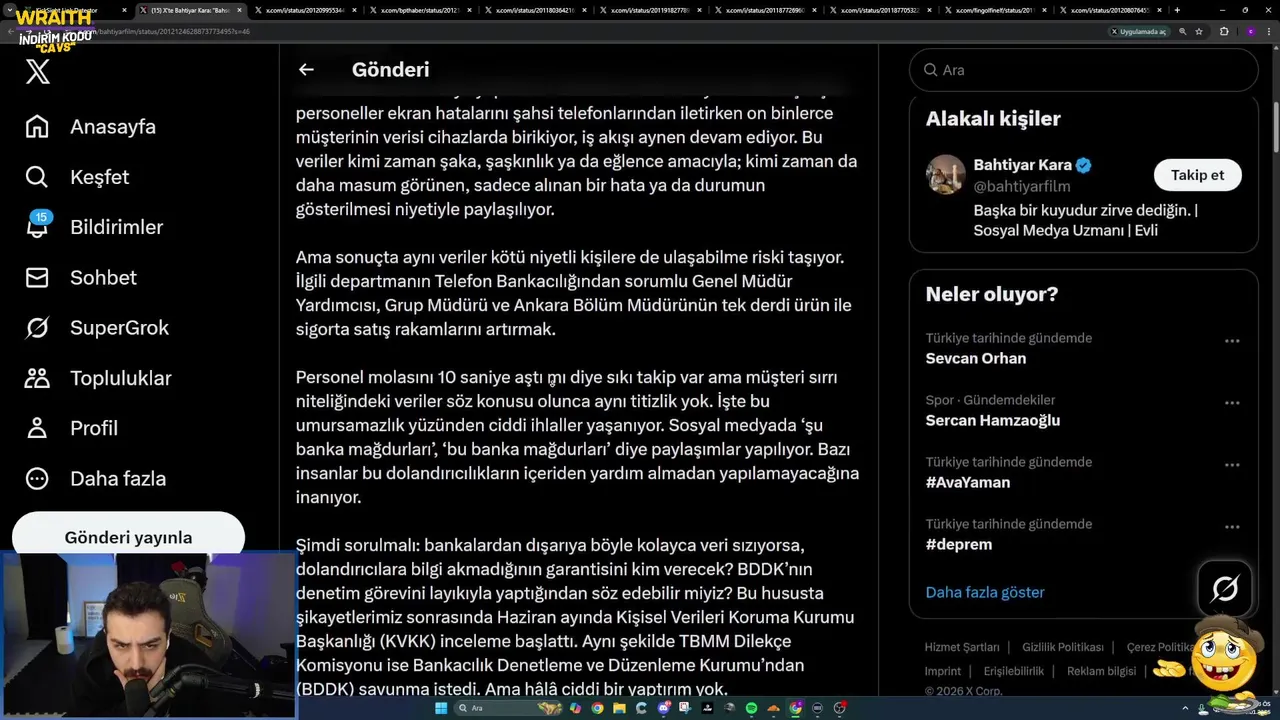Open Imprint footer link
The width and height of the screenshot is (1280, 720).
(943, 671)
